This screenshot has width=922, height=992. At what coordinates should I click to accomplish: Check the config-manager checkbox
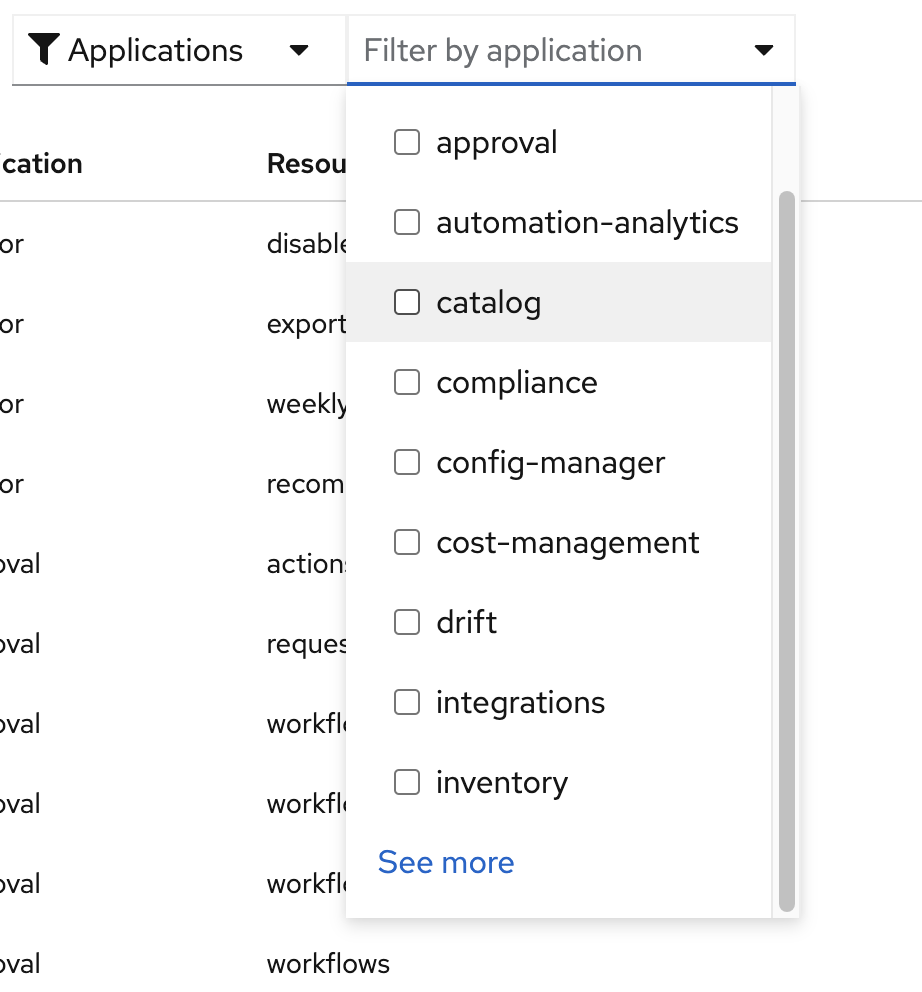click(406, 462)
